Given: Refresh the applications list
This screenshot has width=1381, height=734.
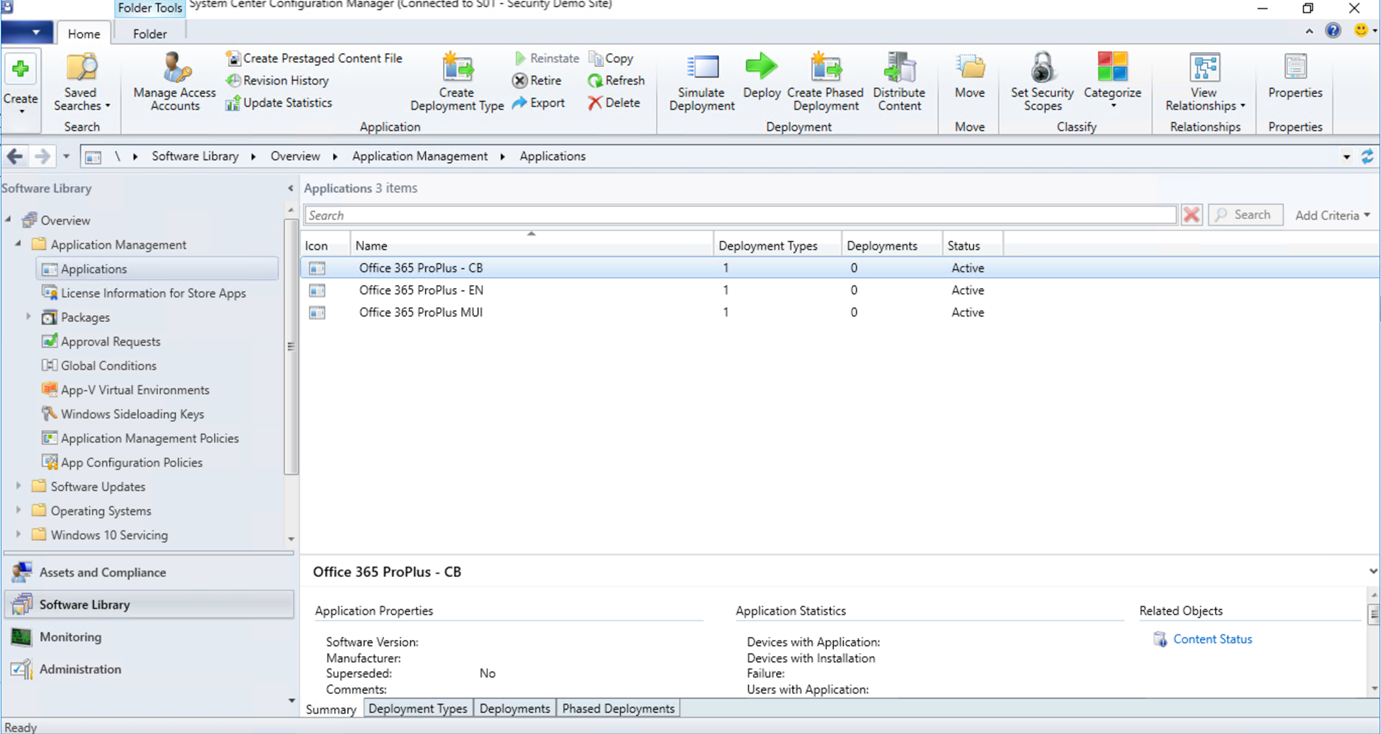Looking at the screenshot, I should (x=616, y=80).
